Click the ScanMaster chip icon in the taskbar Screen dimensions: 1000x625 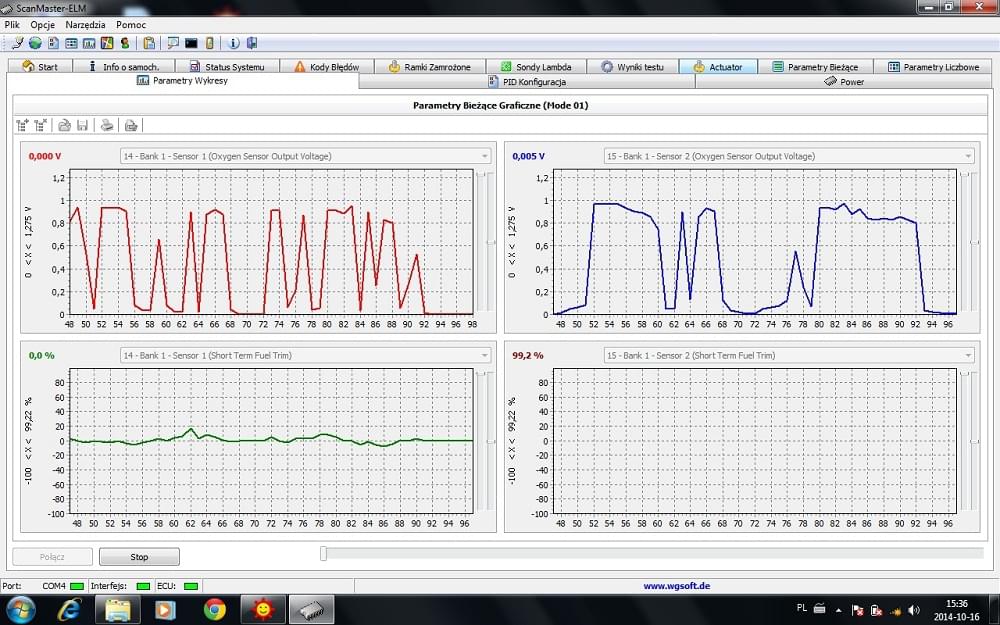coord(312,610)
